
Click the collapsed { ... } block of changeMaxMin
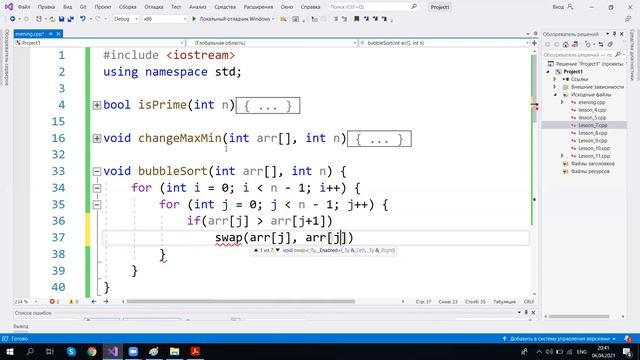click(379, 139)
